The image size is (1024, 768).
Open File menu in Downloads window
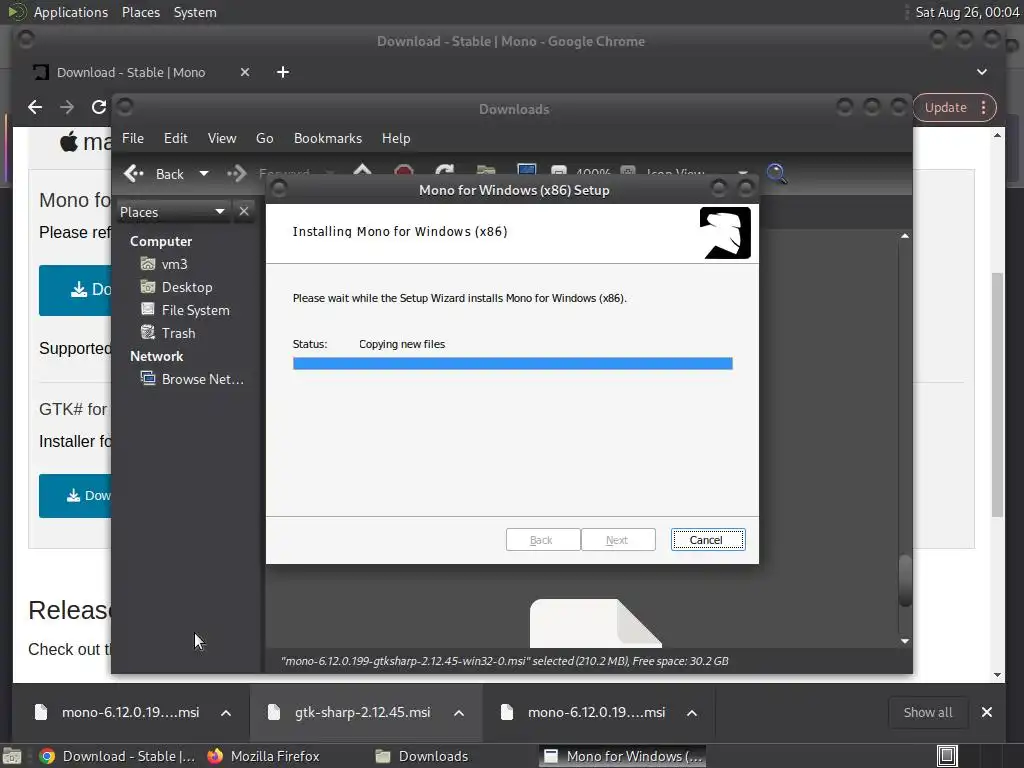tap(133, 138)
